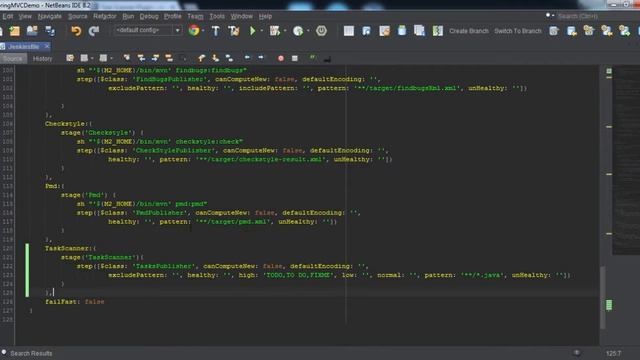Open the Navigate menu
Viewport: 640px width, 360px height.
click(x=50, y=16)
